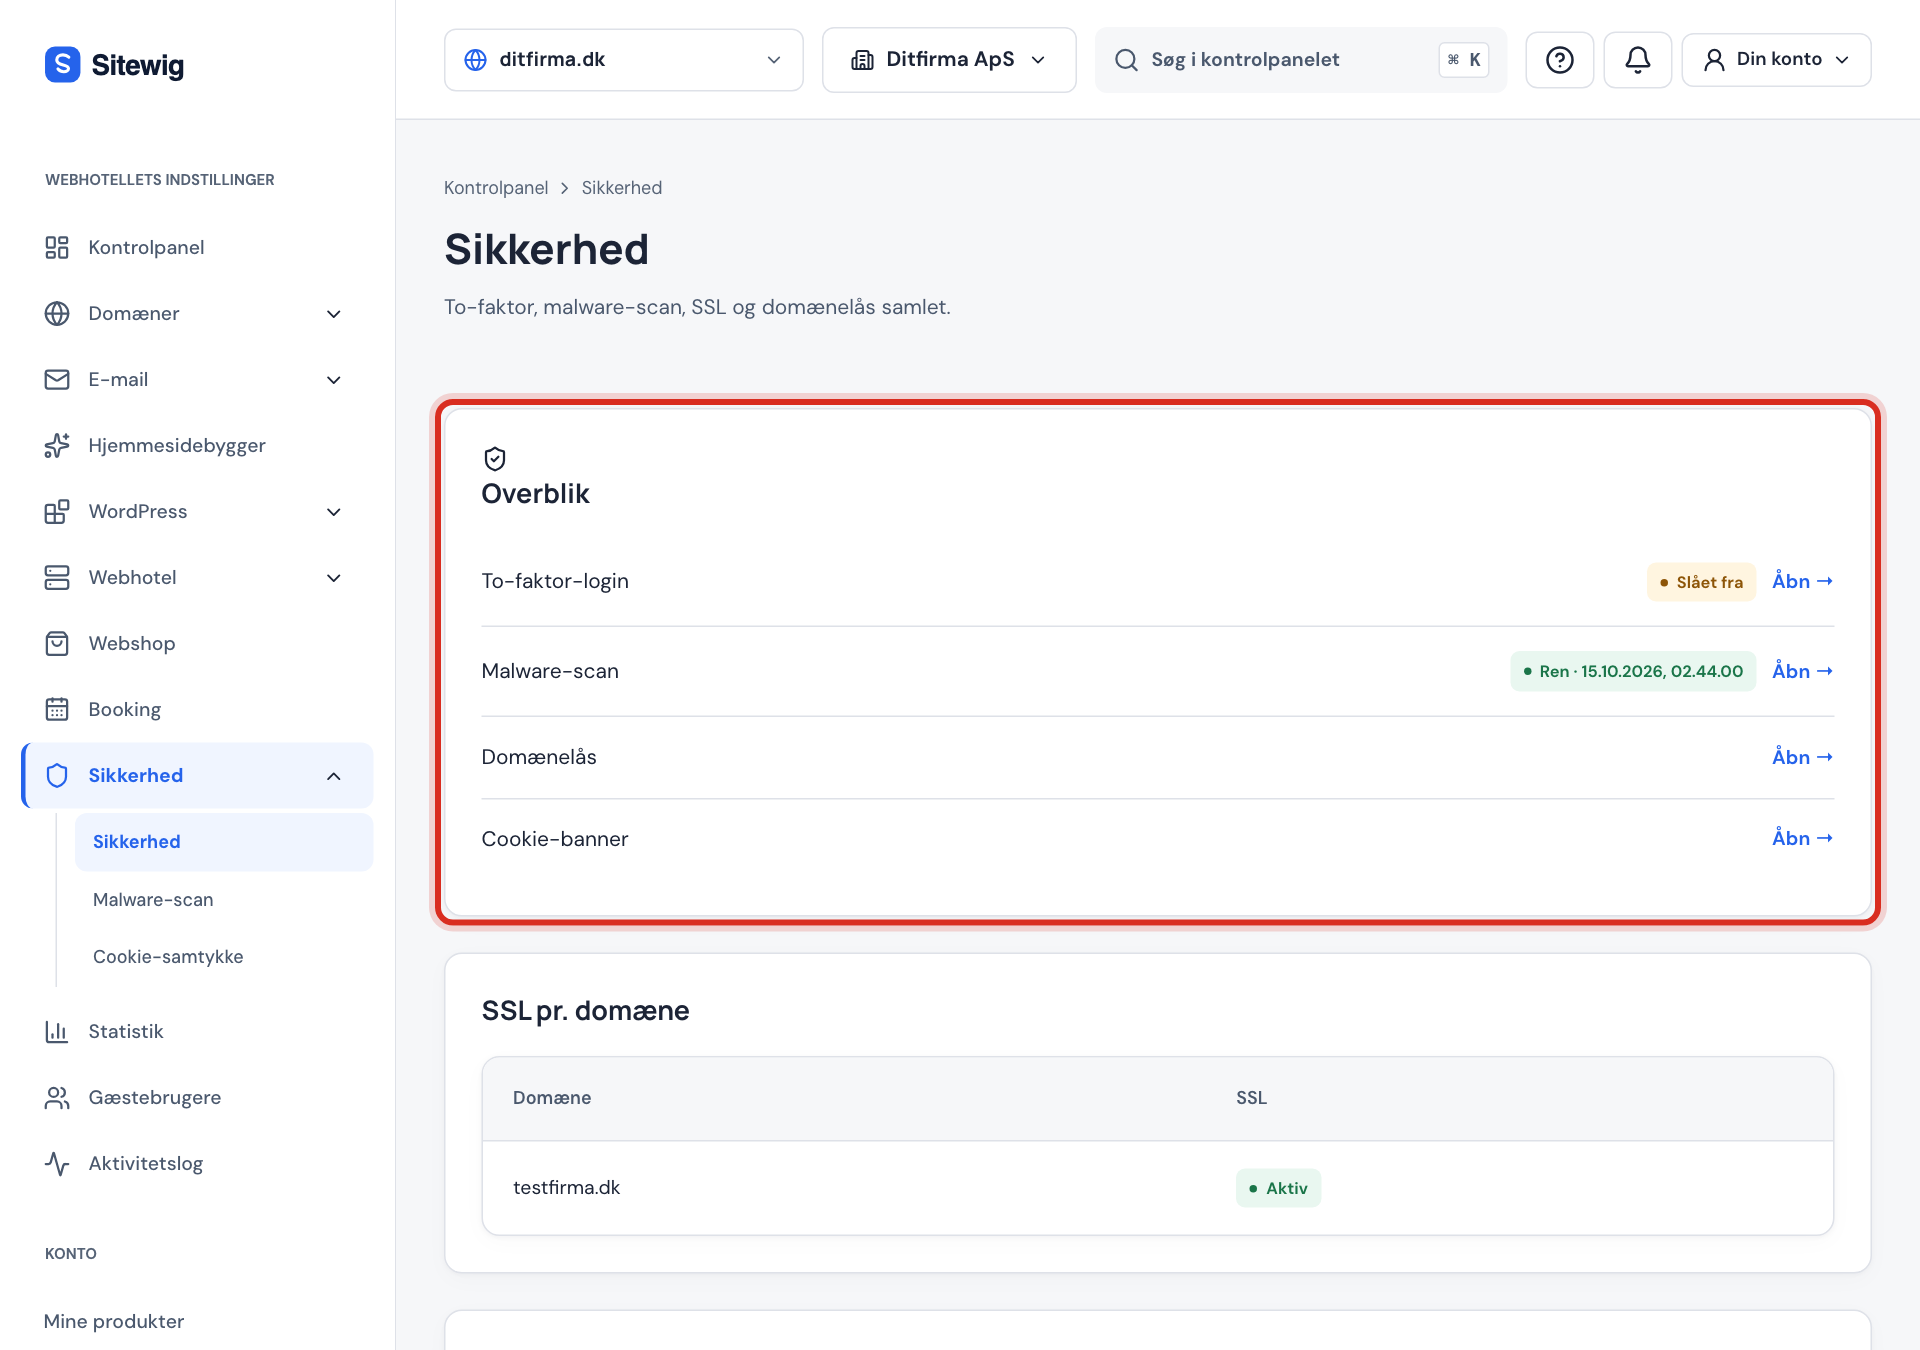Viewport: 1920px width, 1350px height.
Task: Click the Webshop bag icon in sidebar
Action: click(57, 643)
